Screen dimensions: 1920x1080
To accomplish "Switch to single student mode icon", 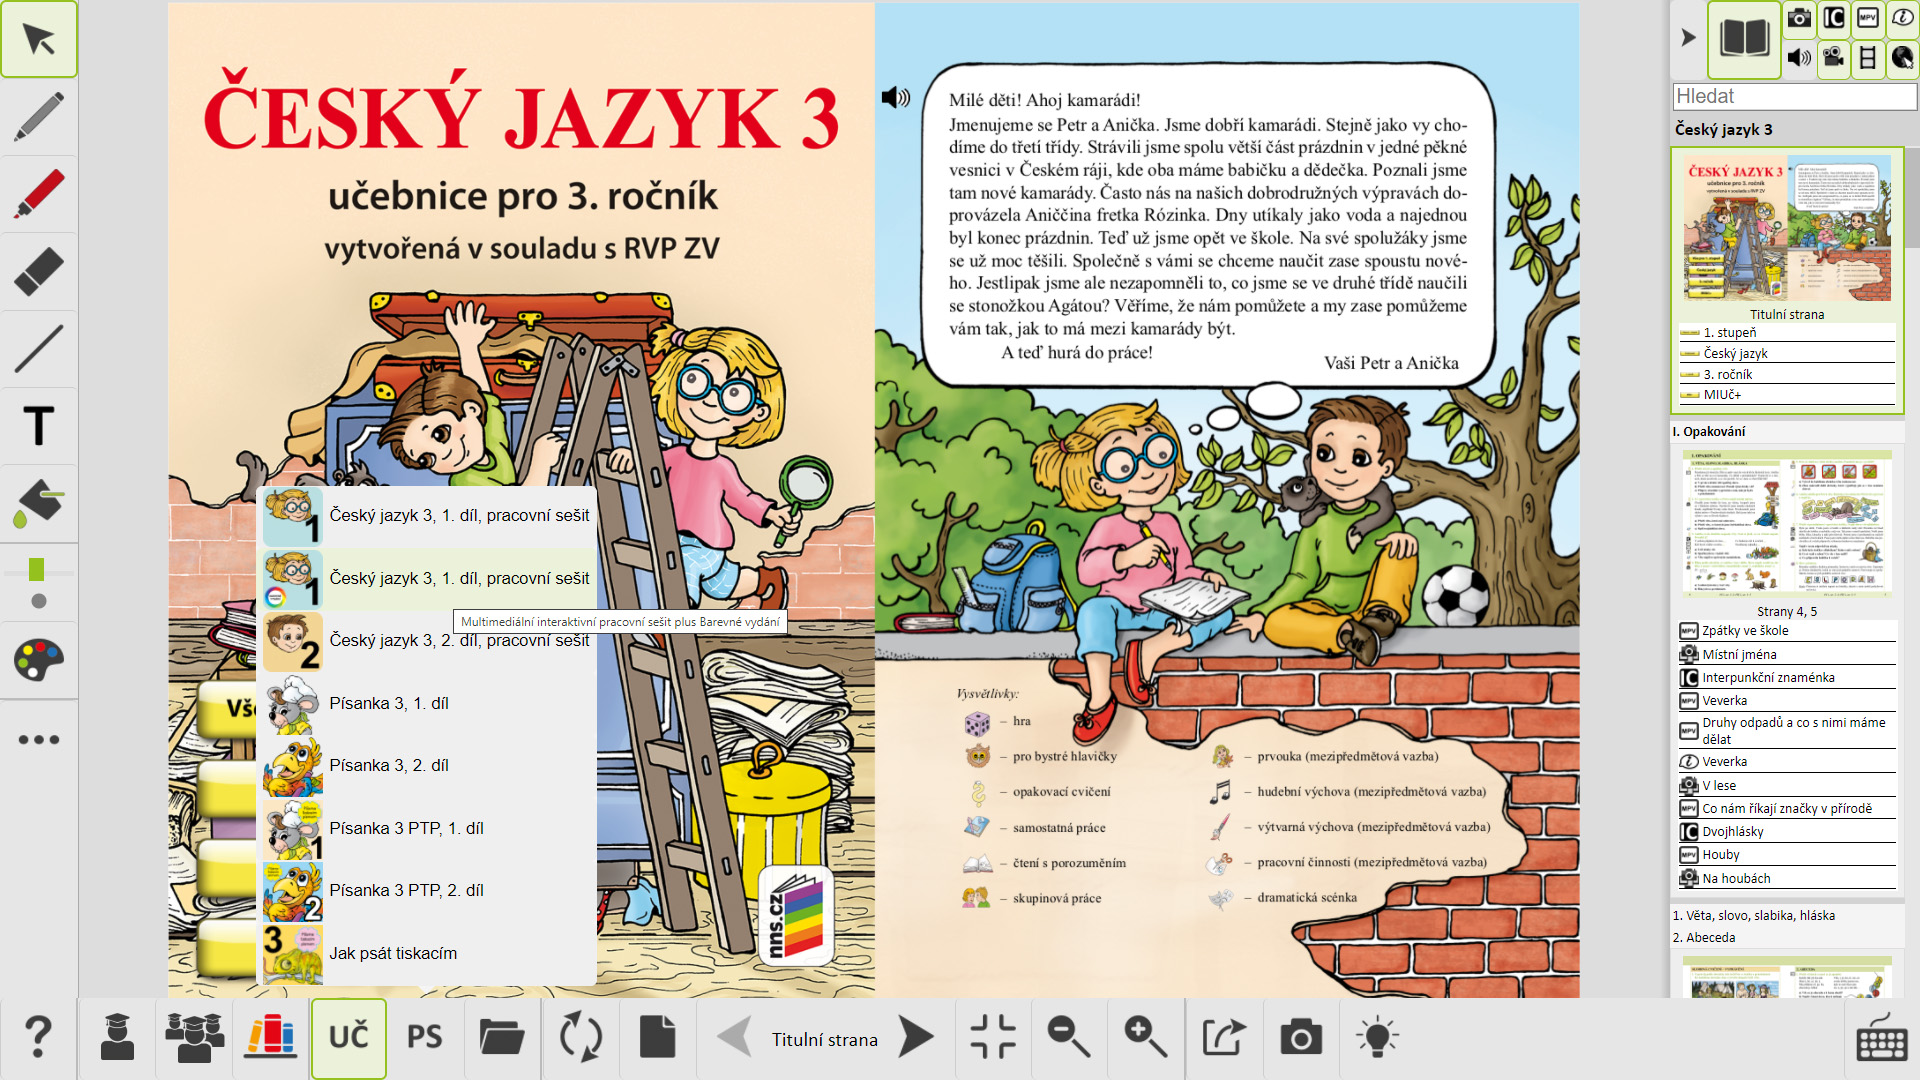I will 117,1038.
